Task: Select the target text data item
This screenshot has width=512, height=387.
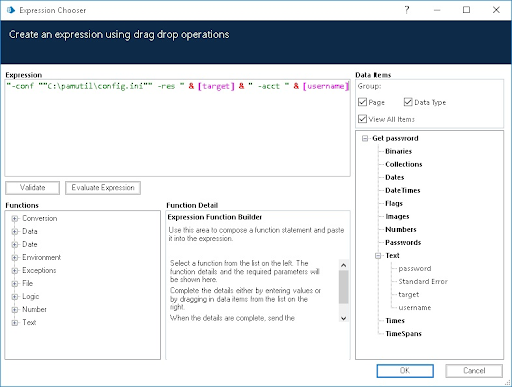Action: point(409,295)
